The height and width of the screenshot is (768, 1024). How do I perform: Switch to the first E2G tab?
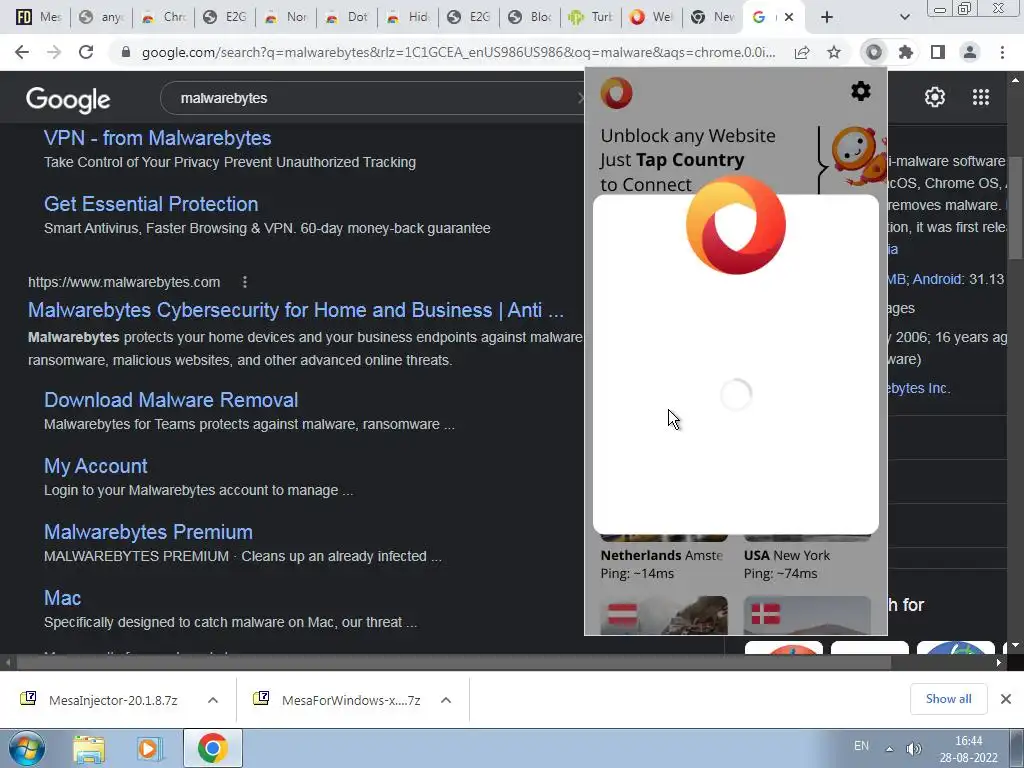224,17
